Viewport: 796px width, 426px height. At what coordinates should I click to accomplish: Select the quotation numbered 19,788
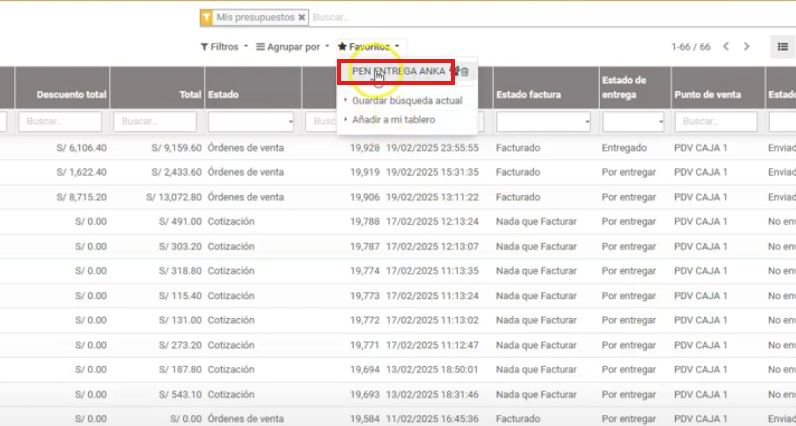tap(364, 221)
